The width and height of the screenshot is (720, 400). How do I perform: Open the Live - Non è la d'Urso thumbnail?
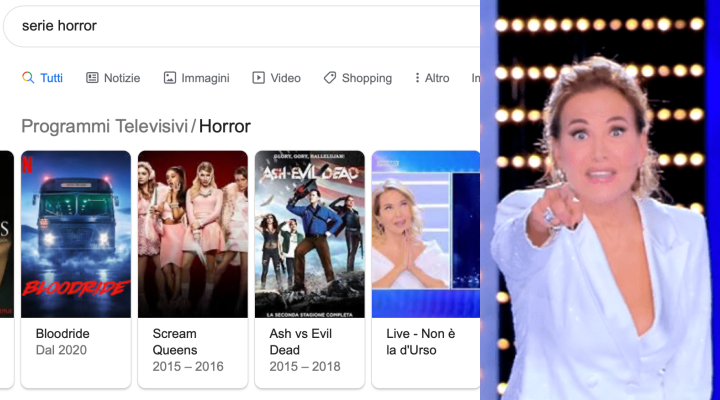click(426, 234)
